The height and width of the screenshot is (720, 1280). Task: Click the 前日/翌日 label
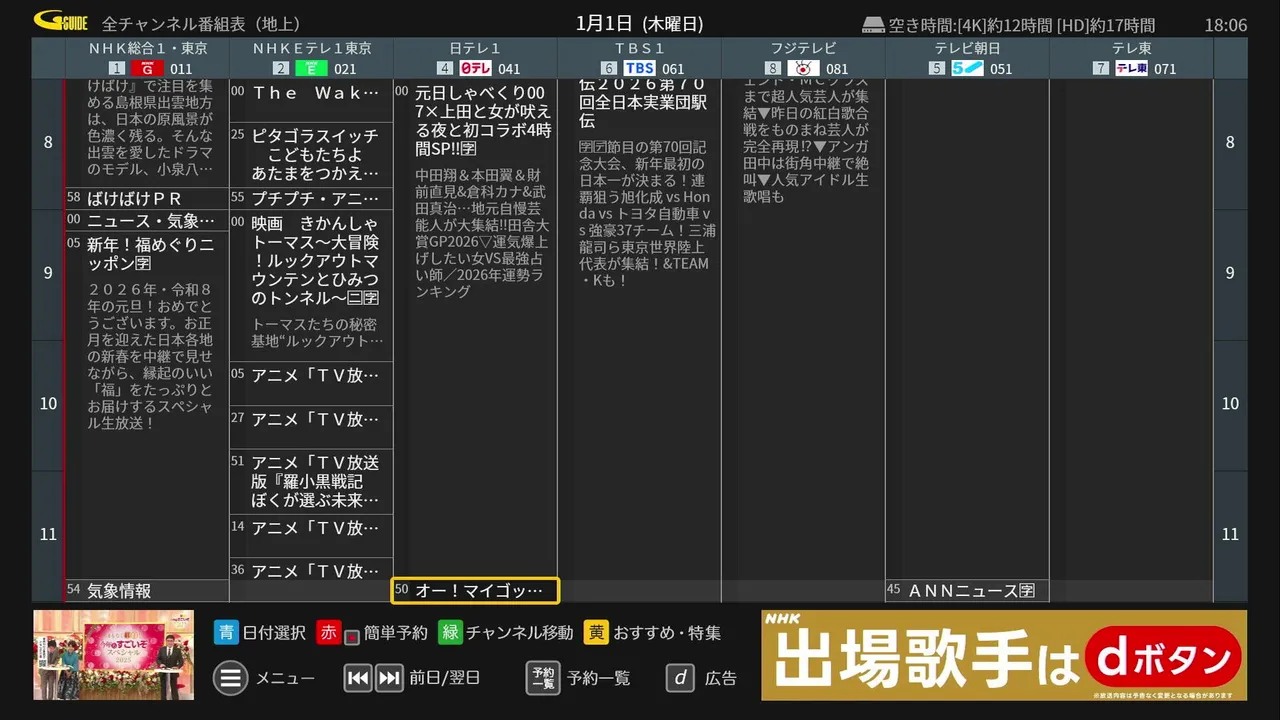tap(444, 678)
